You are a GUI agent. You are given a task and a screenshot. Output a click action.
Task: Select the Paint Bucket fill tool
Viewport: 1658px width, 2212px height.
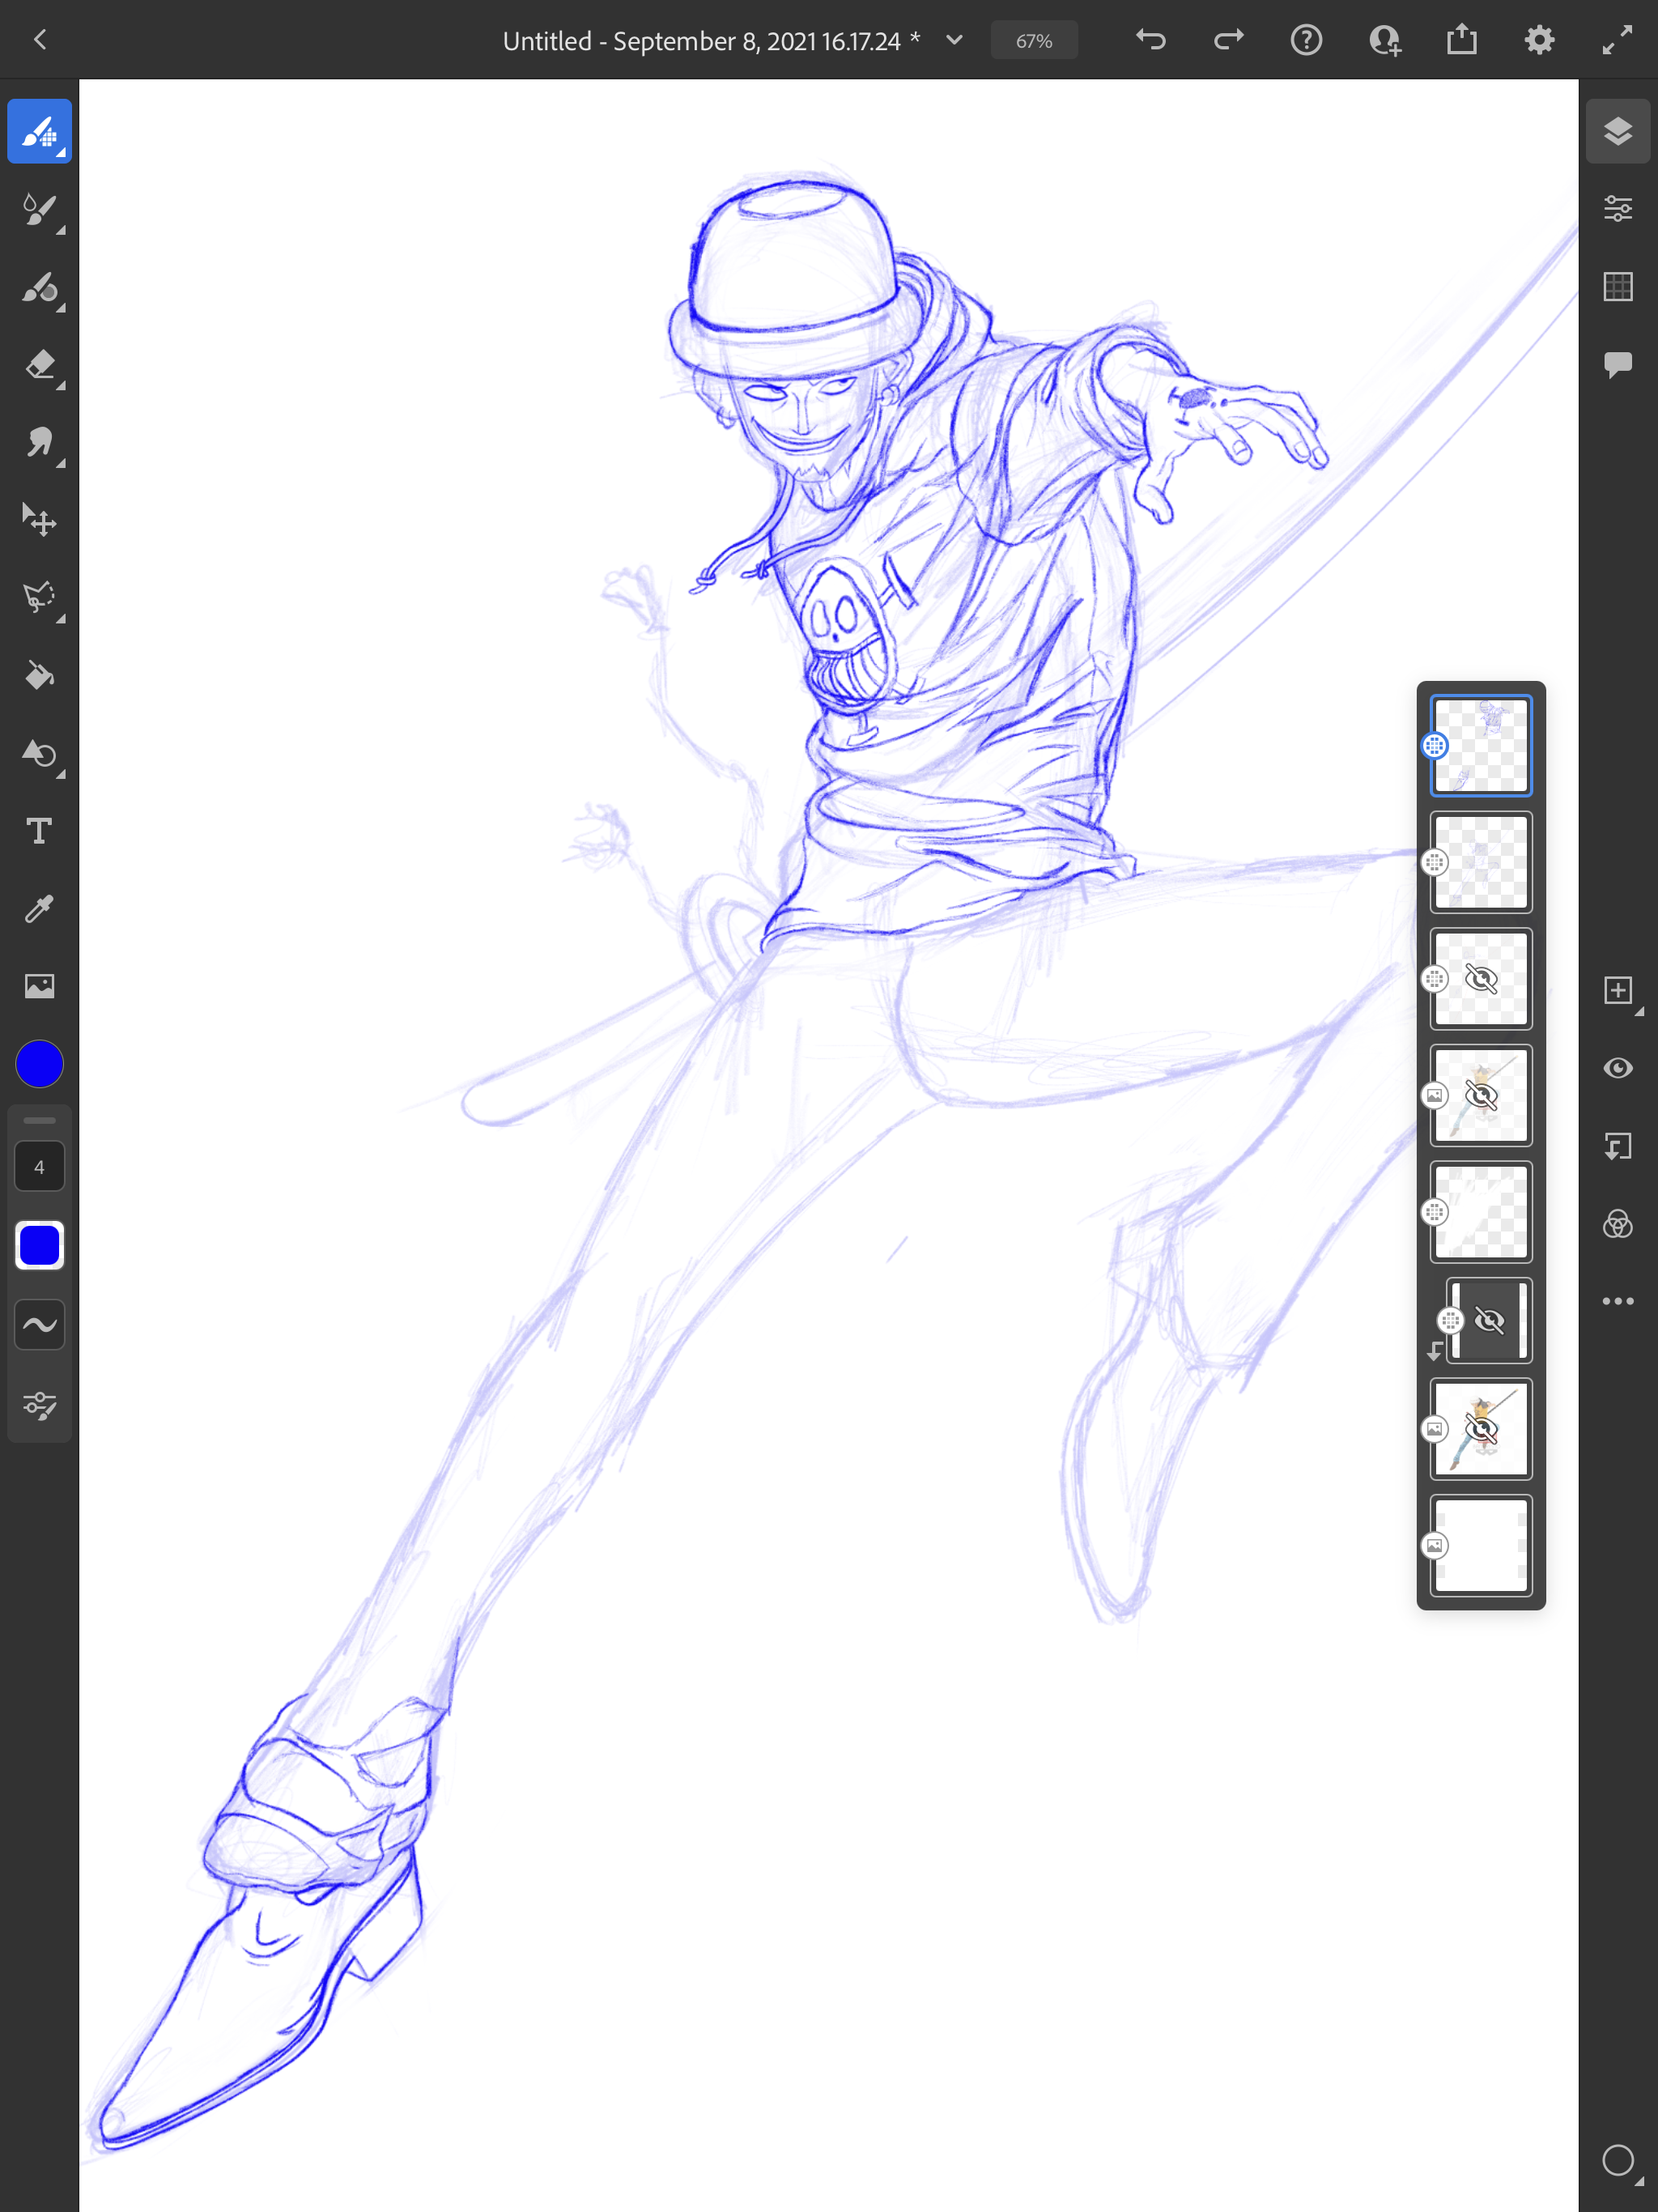coord(39,676)
